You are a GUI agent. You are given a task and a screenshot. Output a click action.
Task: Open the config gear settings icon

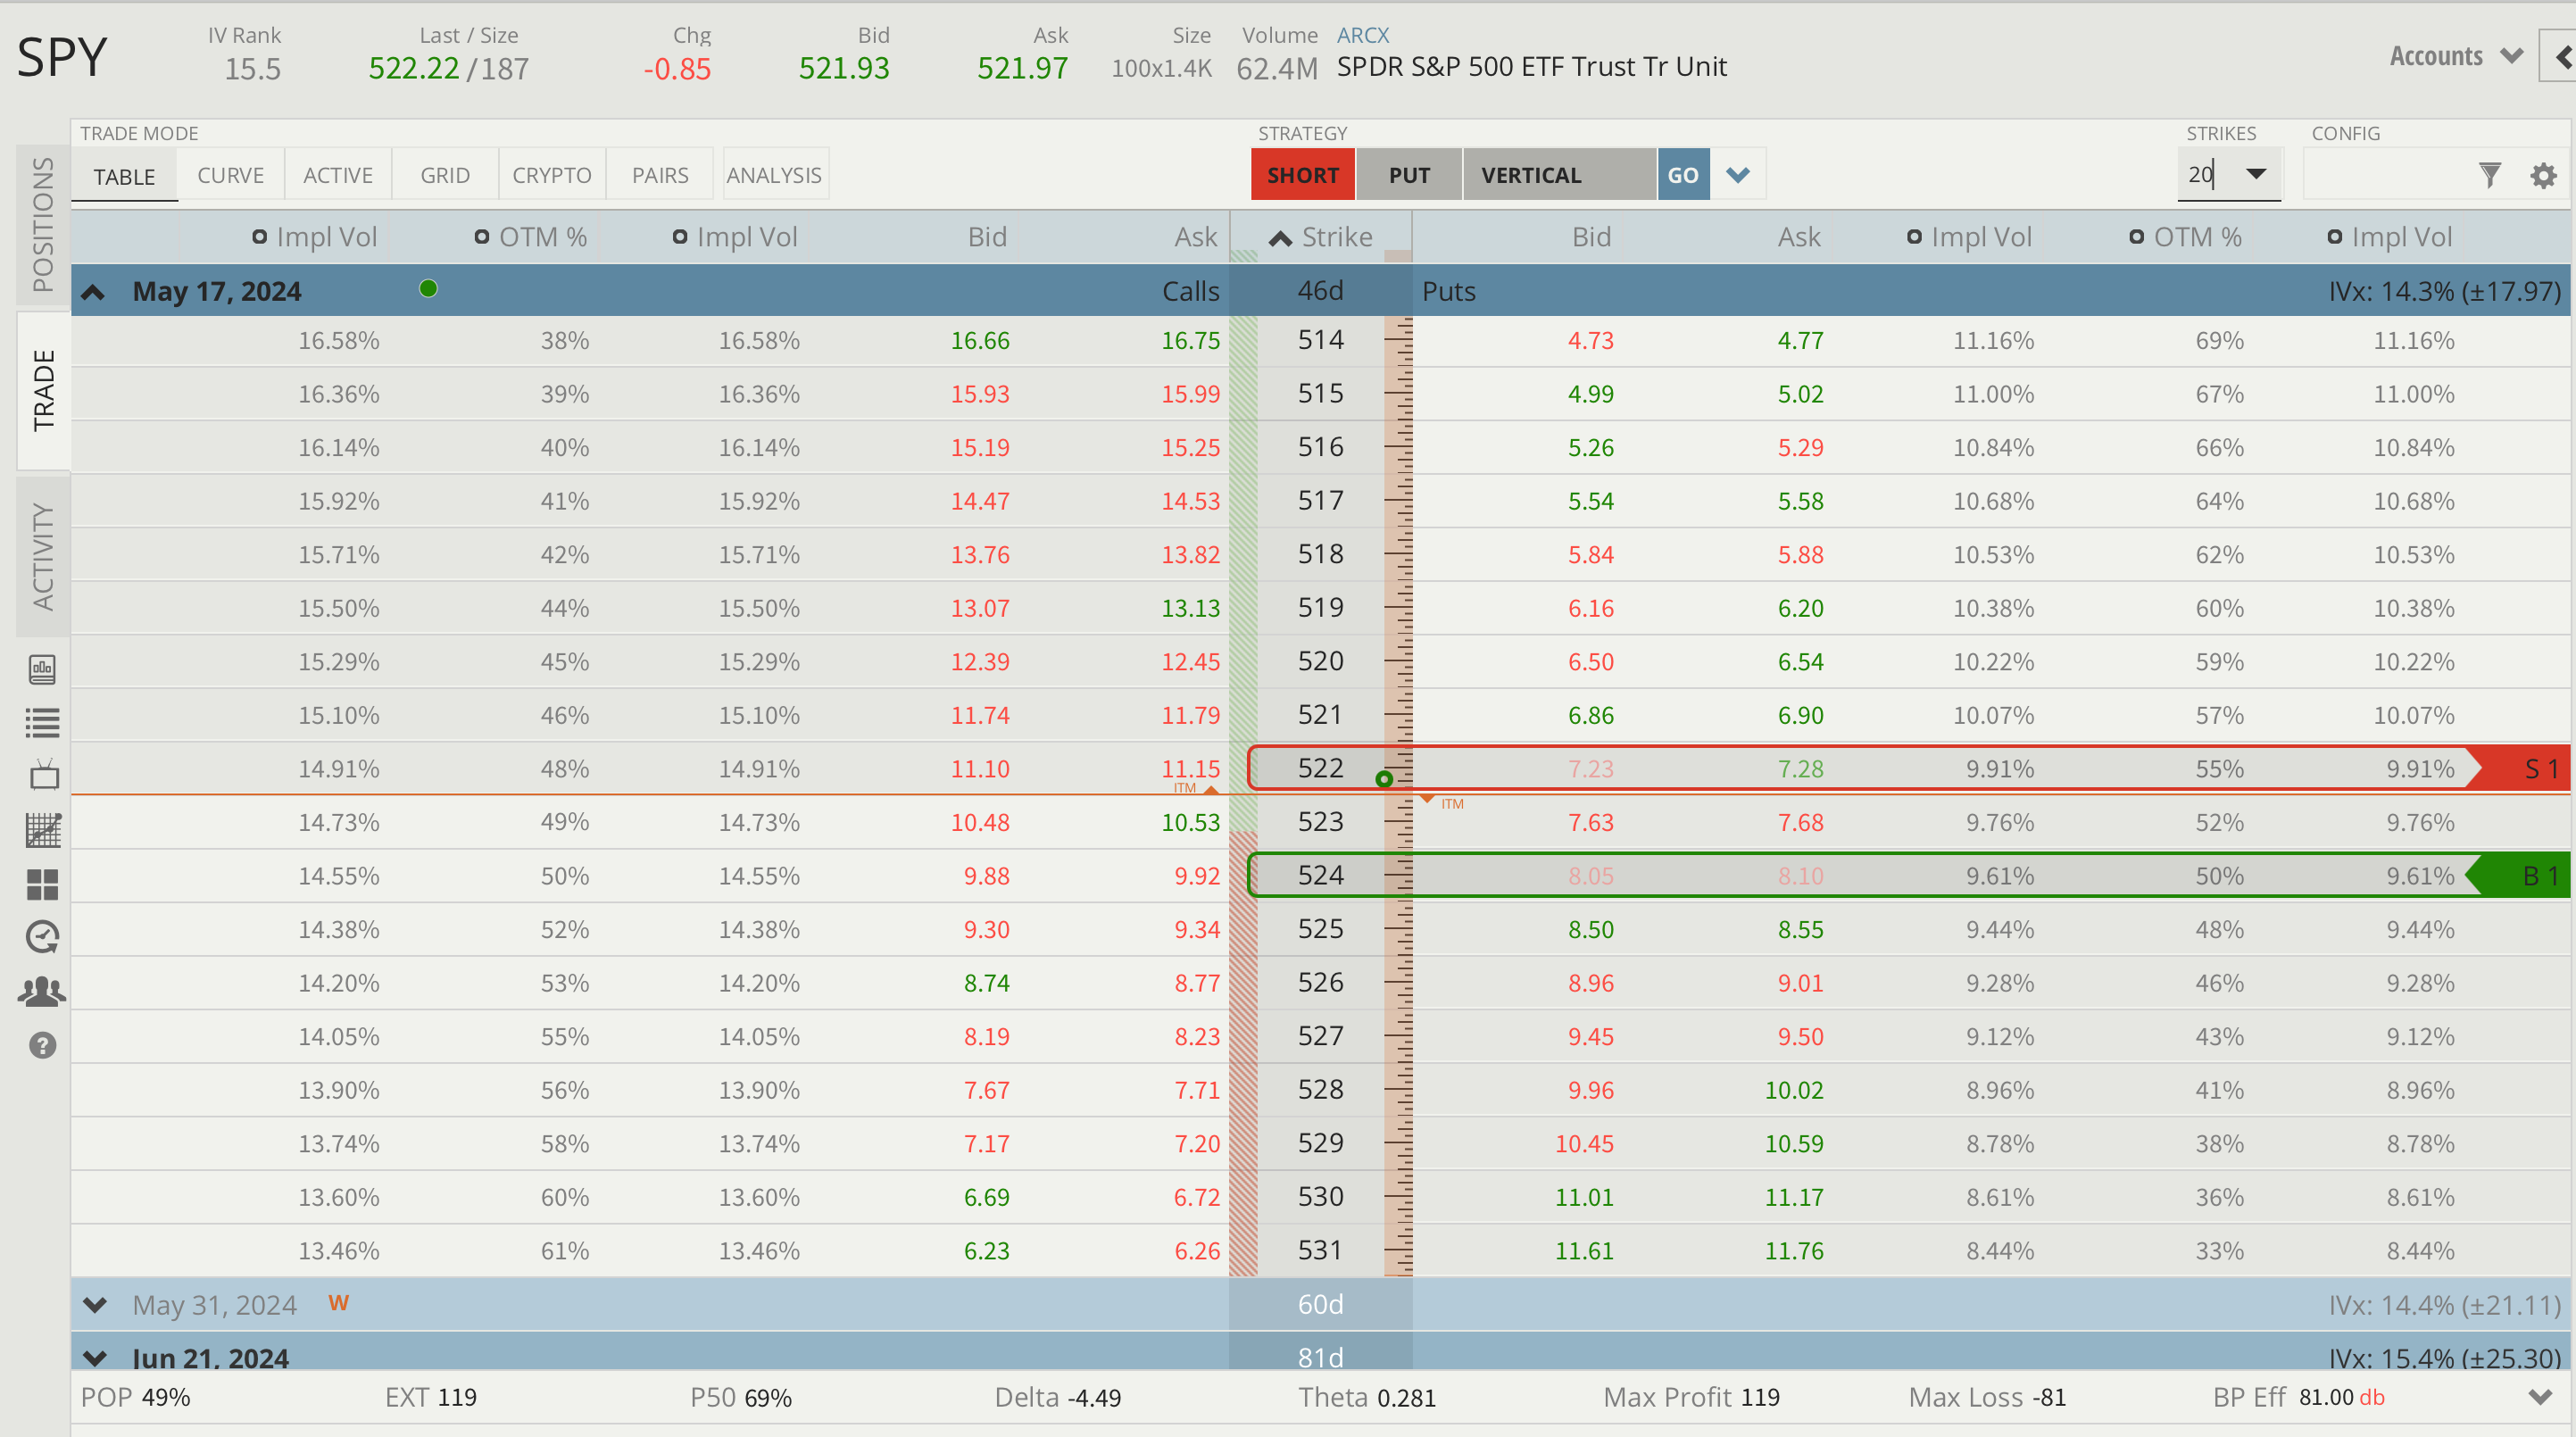point(2543,176)
